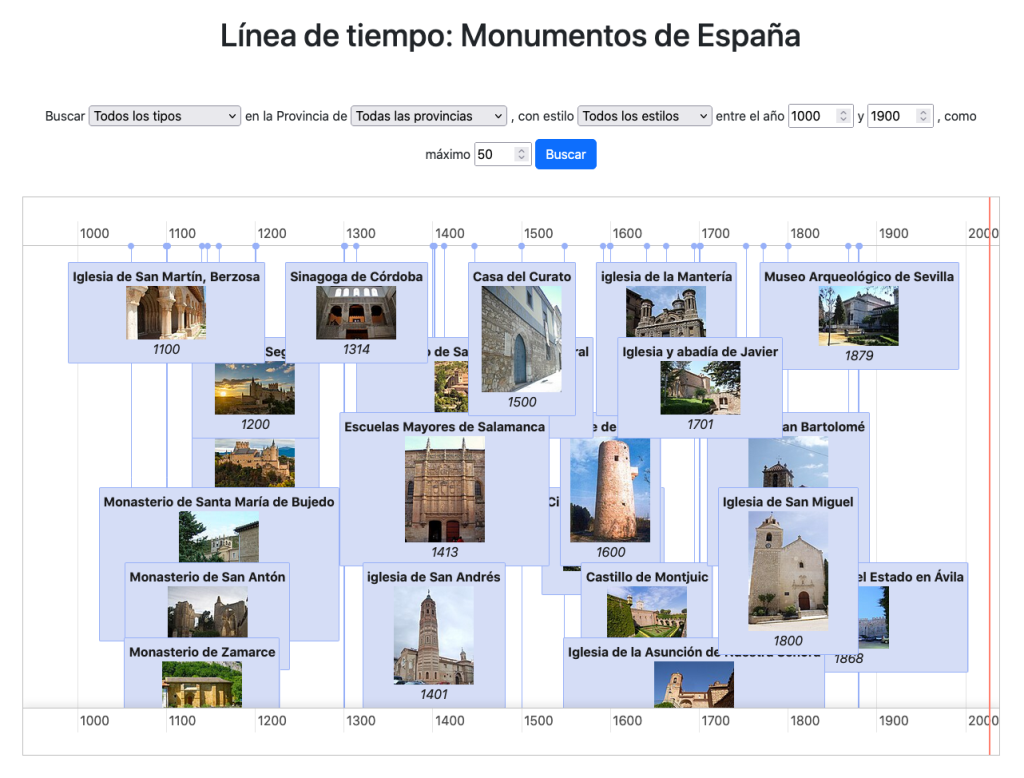Viewport: 1024px width, 778px height.
Task: Click the end year field showing 1900
Action: 892,116
